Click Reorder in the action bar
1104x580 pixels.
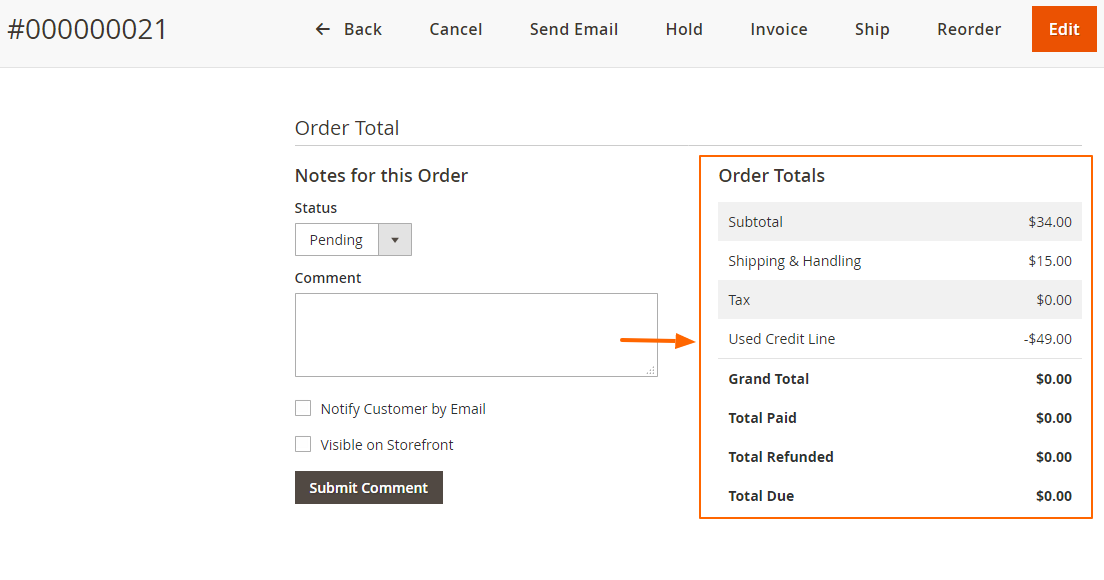[969, 30]
